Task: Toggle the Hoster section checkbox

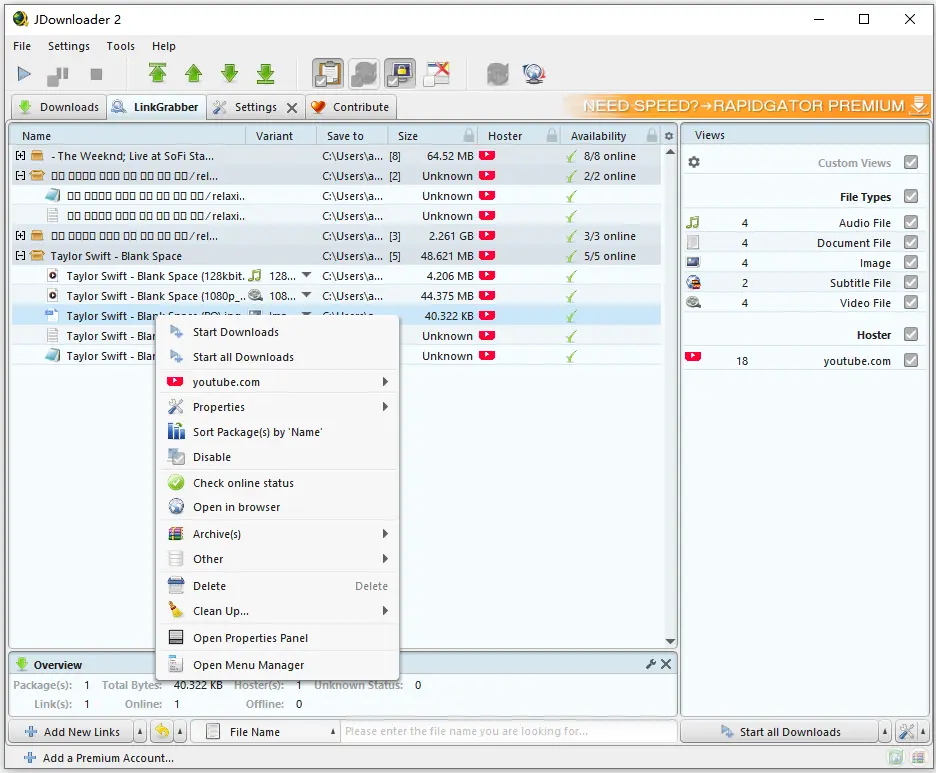Action: pos(910,334)
